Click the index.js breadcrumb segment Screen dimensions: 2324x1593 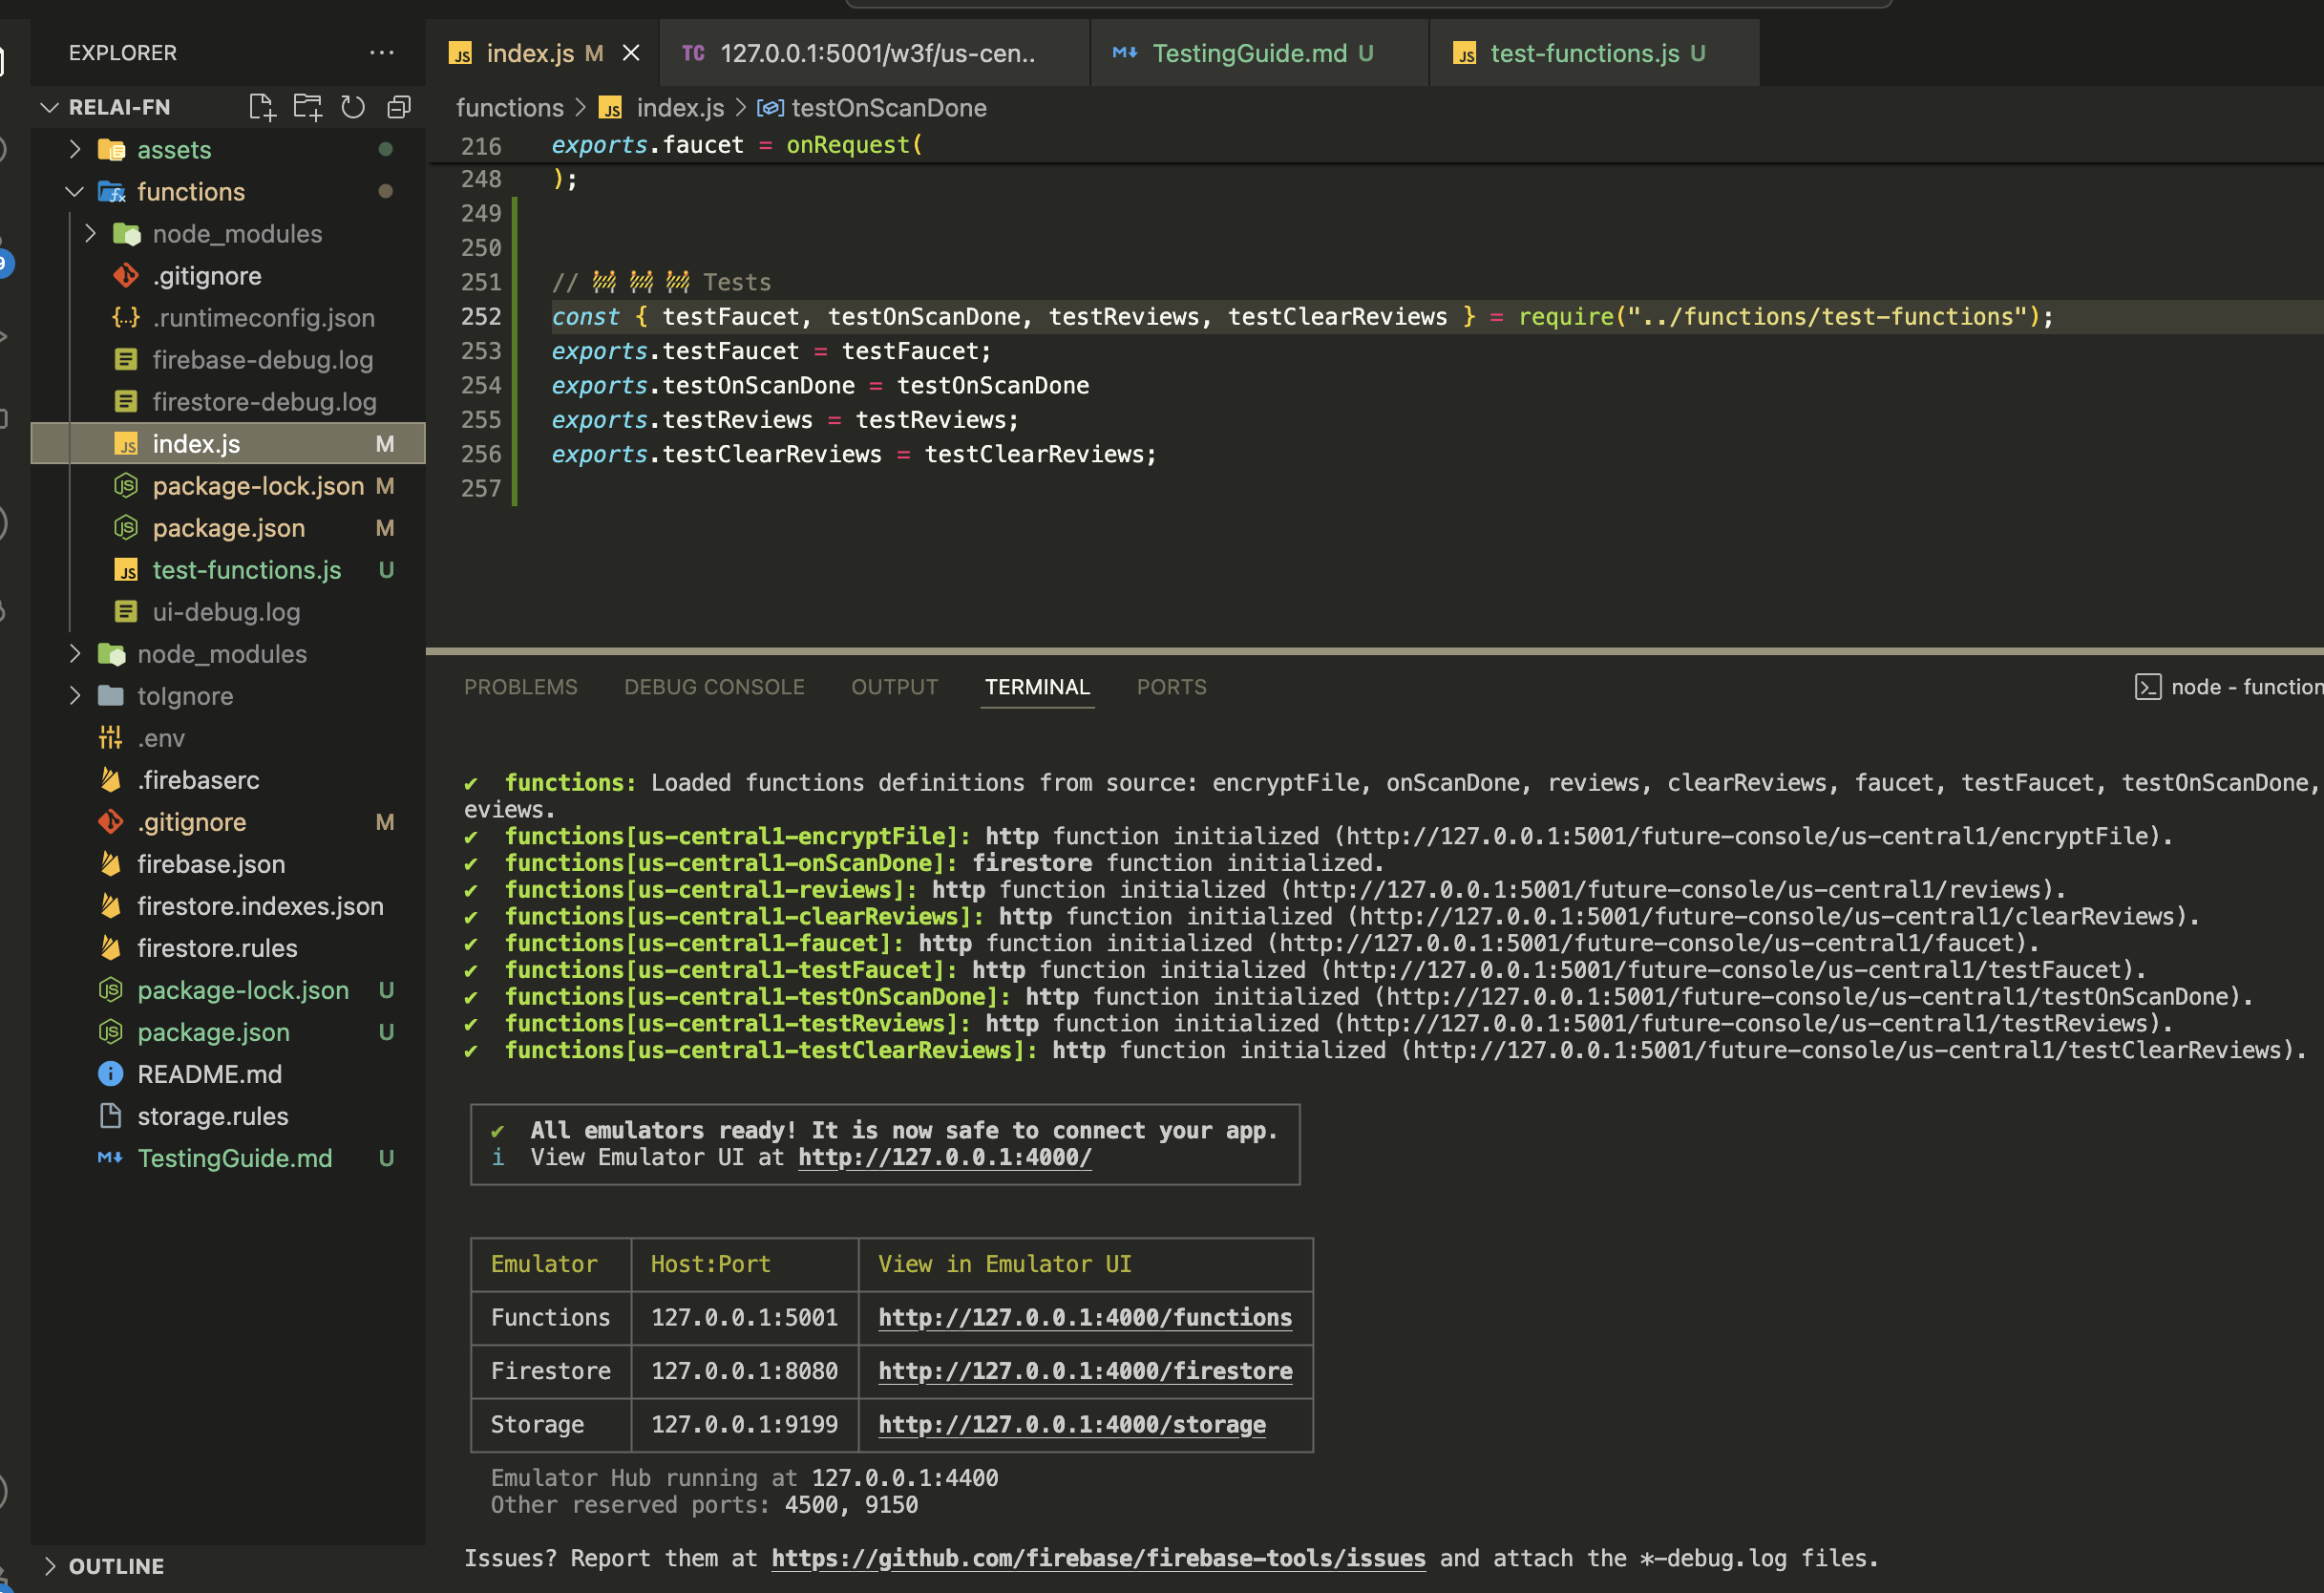click(x=680, y=108)
